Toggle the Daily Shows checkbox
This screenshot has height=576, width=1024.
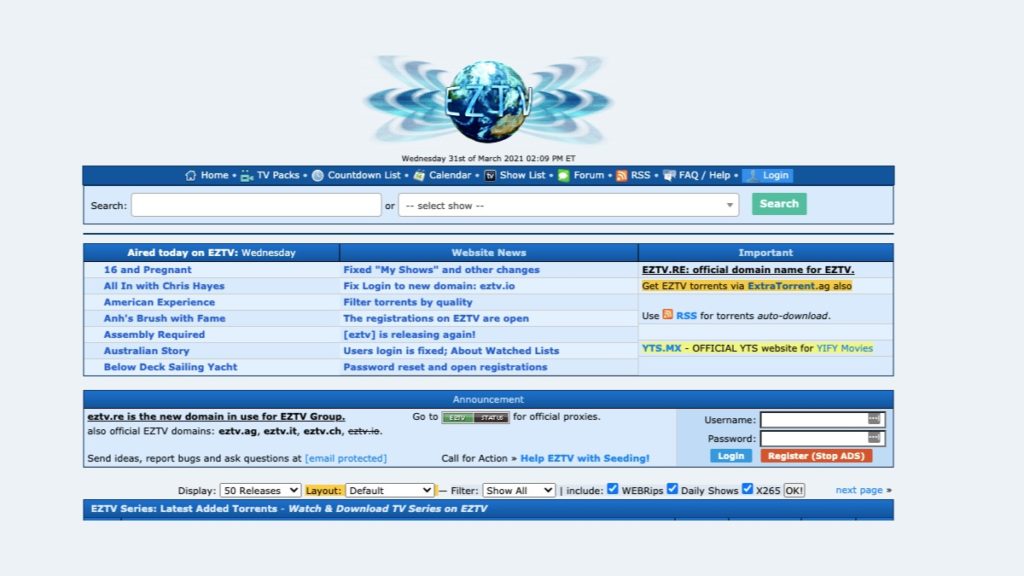tap(672, 489)
